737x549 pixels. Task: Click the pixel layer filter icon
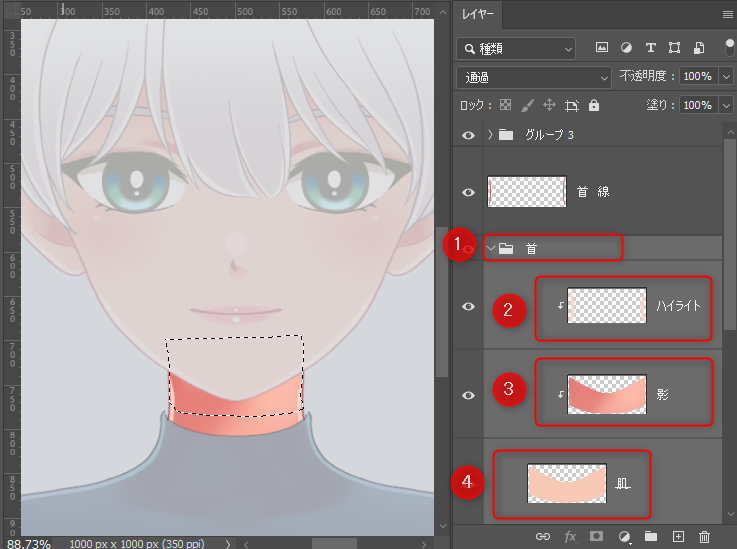[602, 47]
